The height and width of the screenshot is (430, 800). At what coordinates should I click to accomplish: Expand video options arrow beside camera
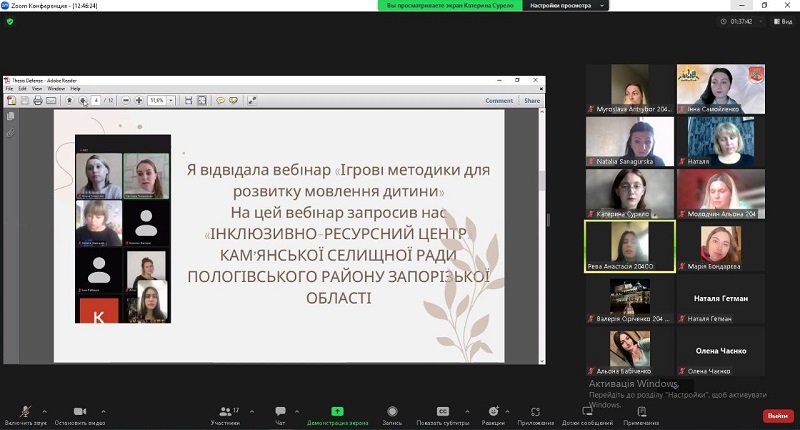coord(103,411)
